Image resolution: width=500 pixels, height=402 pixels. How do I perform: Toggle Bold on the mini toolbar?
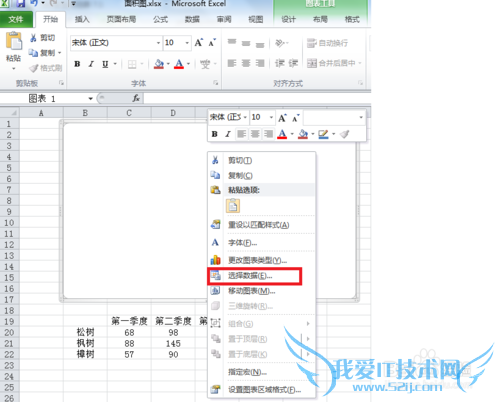point(215,134)
